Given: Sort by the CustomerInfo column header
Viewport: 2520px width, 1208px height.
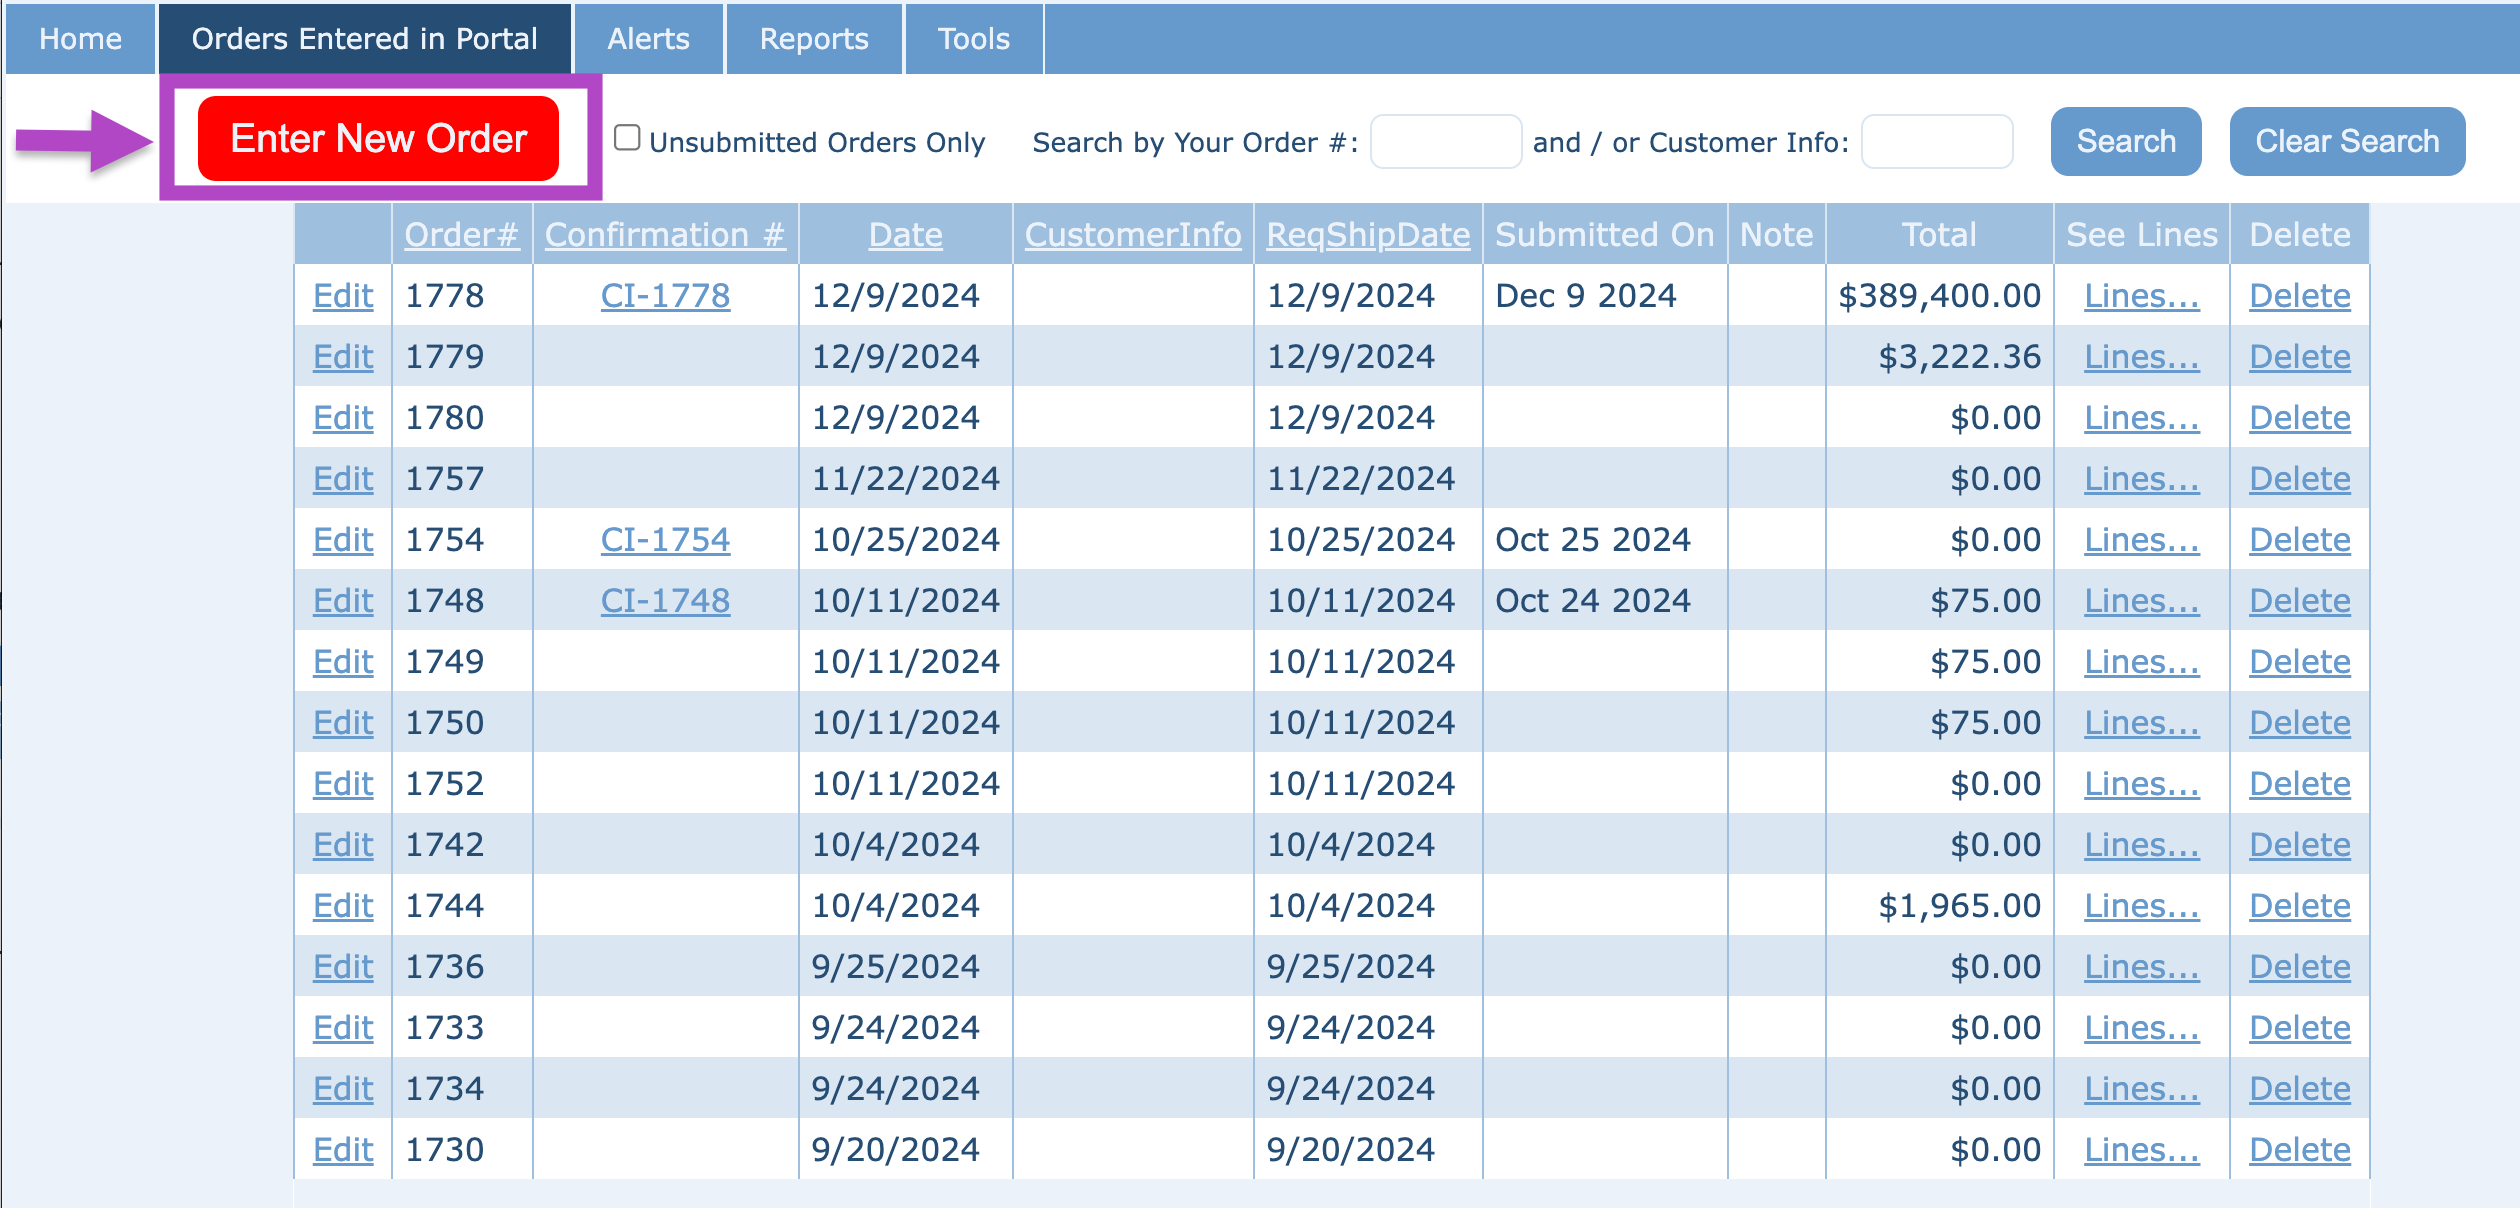Looking at the screenshot, I should tap(1132, 235).
